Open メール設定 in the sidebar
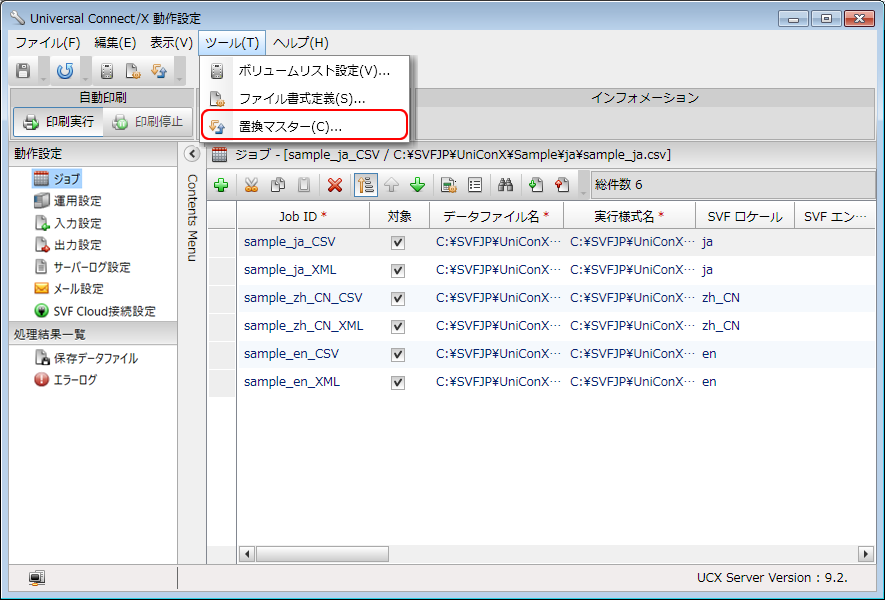 click(x=69, y=289)
